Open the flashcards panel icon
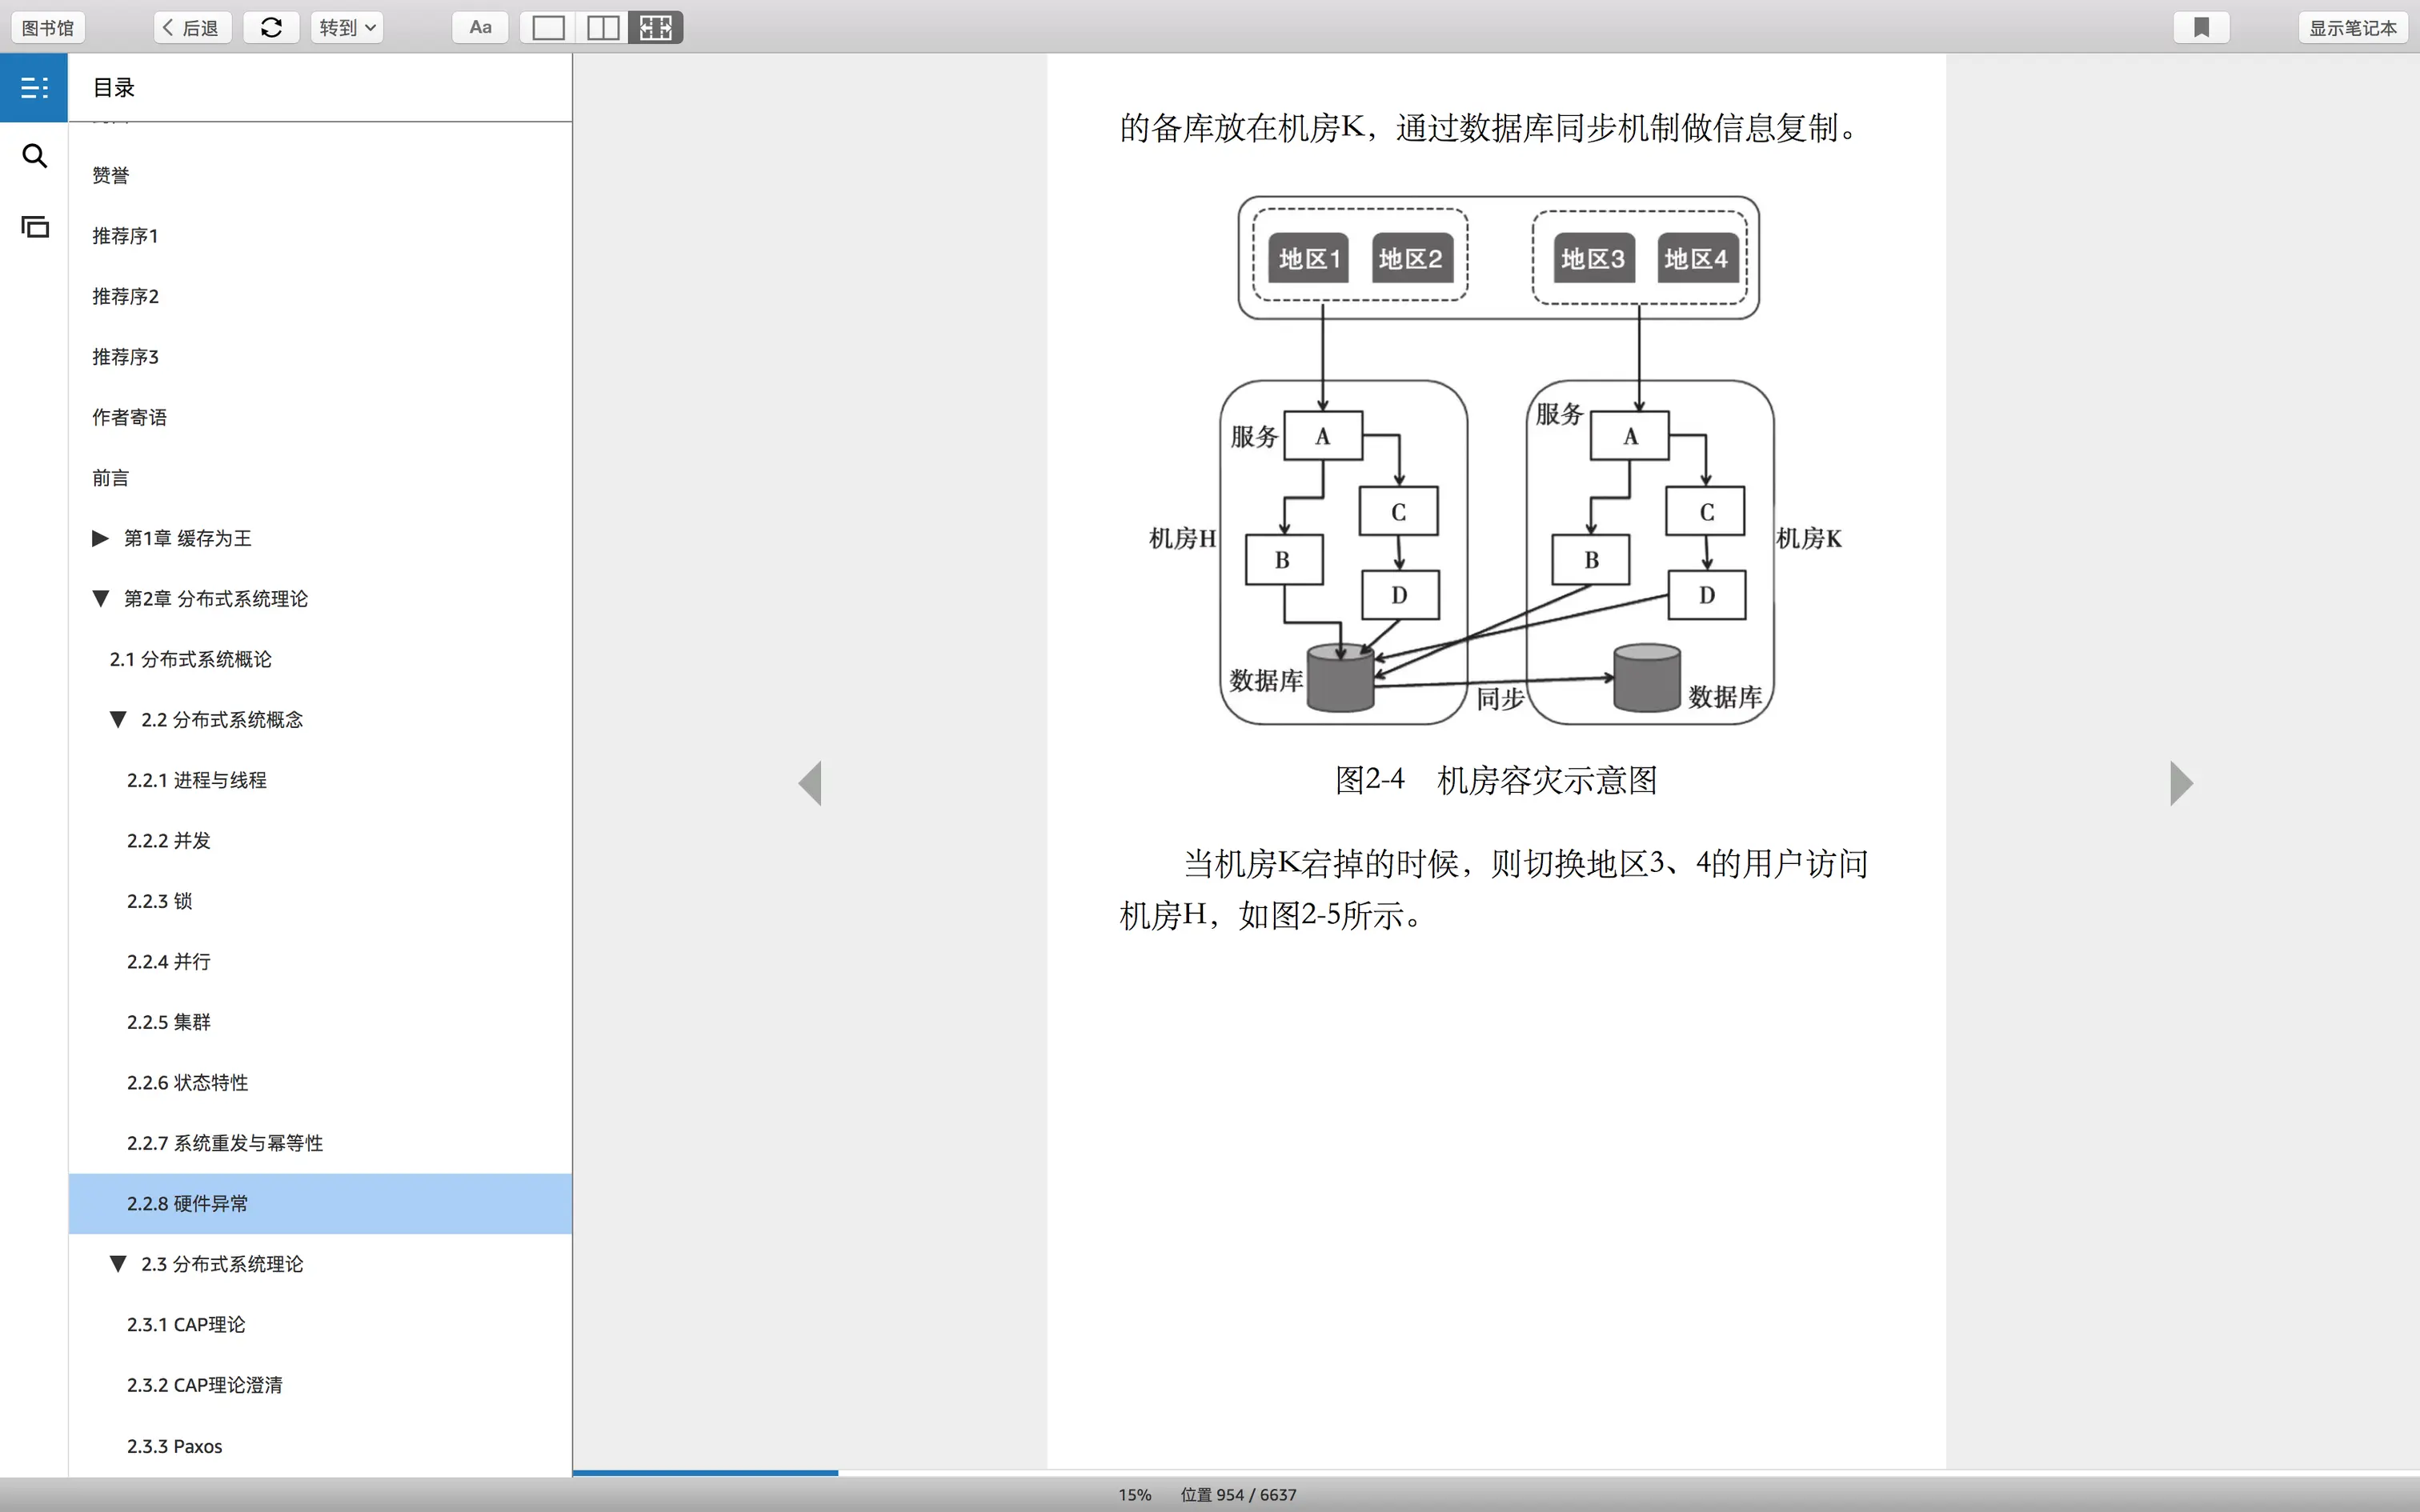2420x1512 pixels. click(34, 227)
